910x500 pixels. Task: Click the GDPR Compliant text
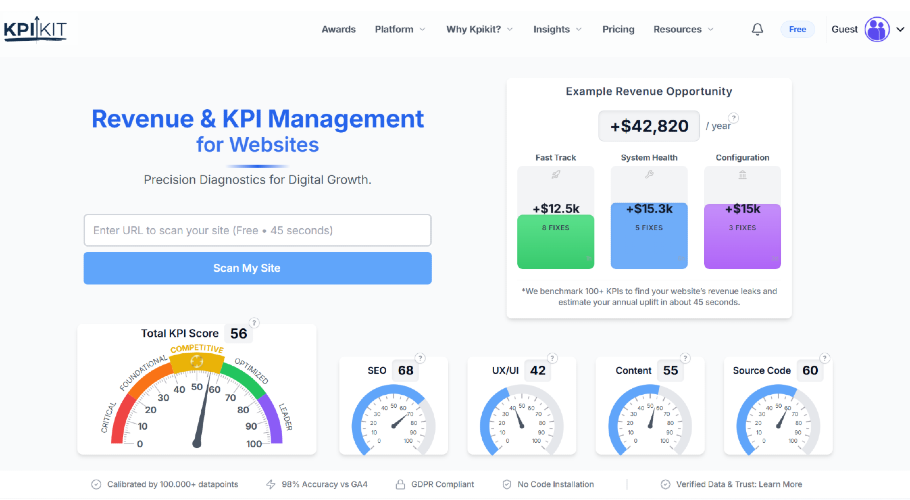[x=443, y=484]
